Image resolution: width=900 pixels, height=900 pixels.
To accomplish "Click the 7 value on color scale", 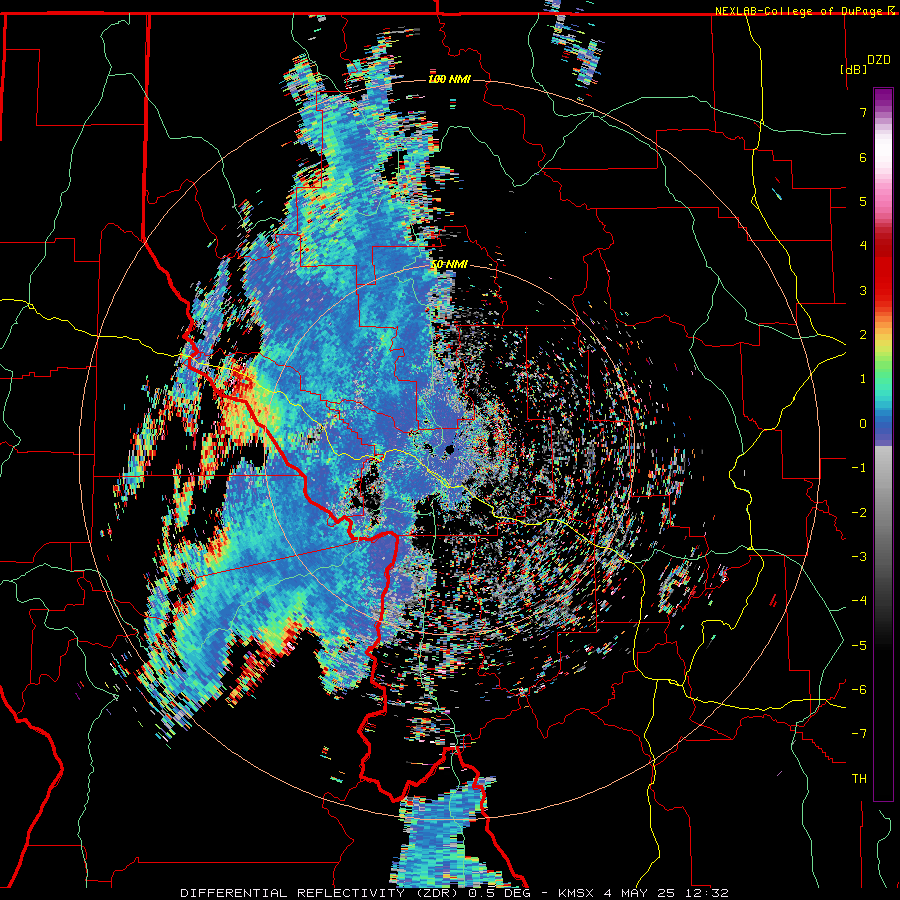I will pos(863,112).
